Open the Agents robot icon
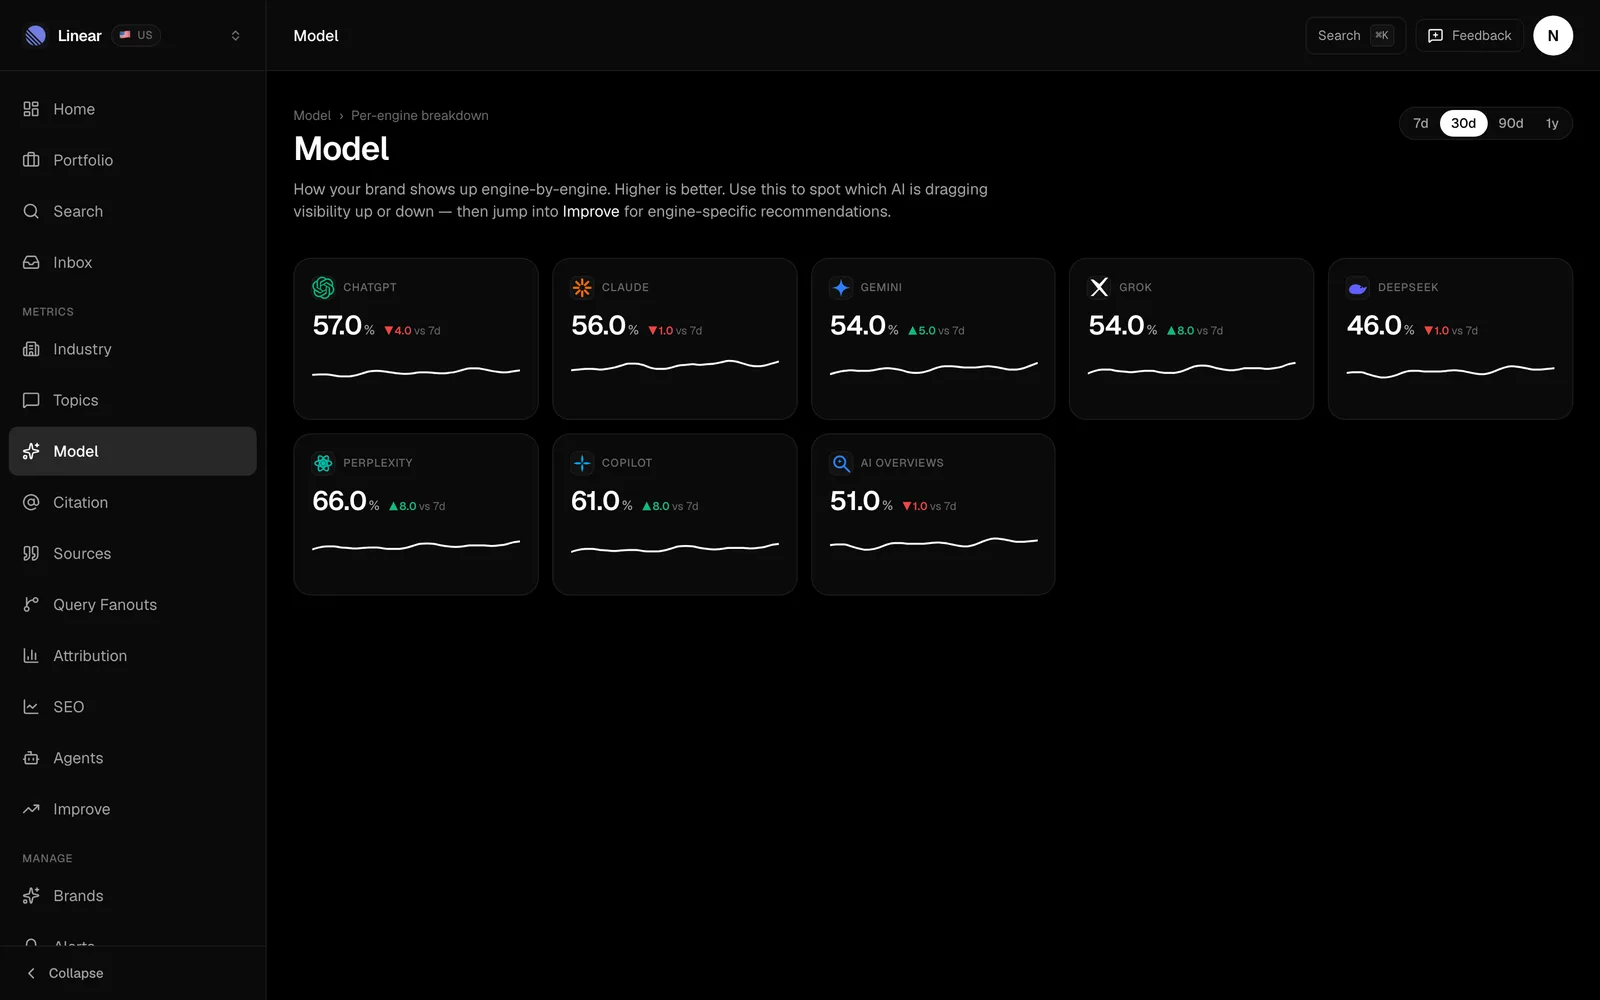 [x=31, y=757]
